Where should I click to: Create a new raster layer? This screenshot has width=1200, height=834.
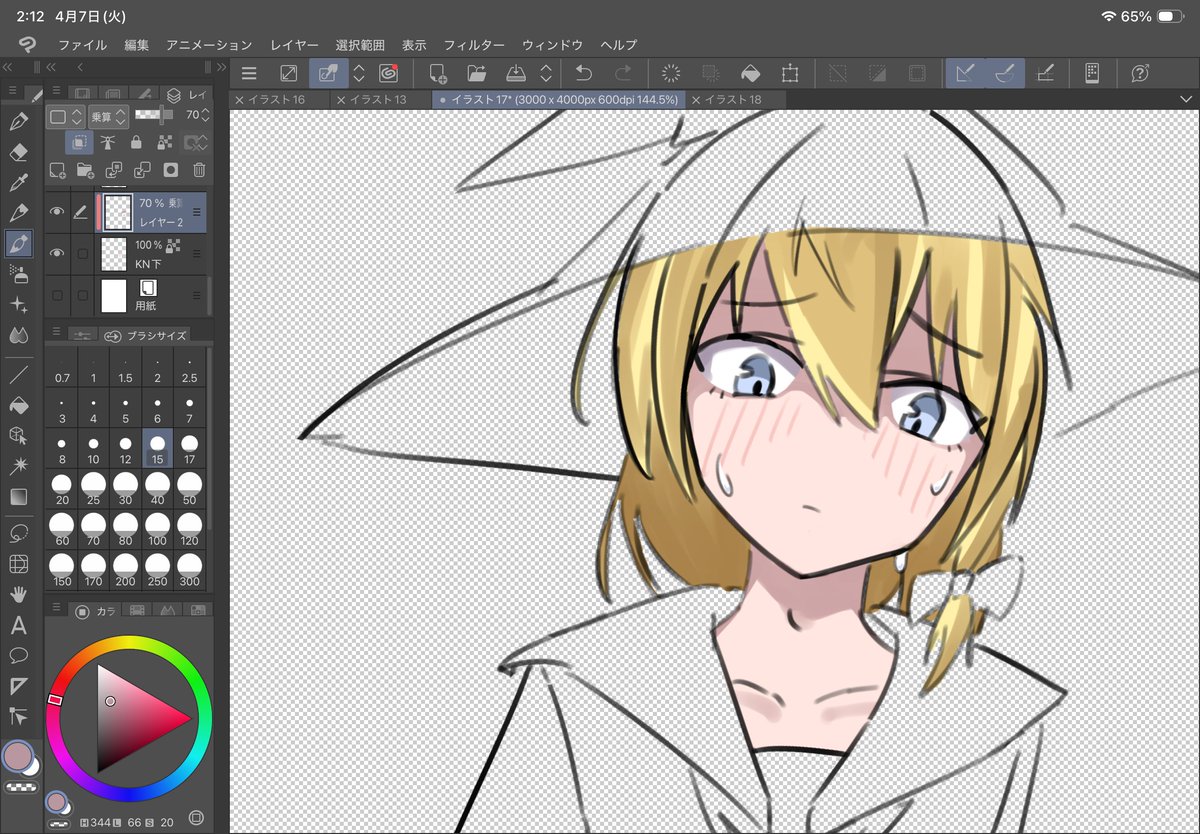pos(57,169)
